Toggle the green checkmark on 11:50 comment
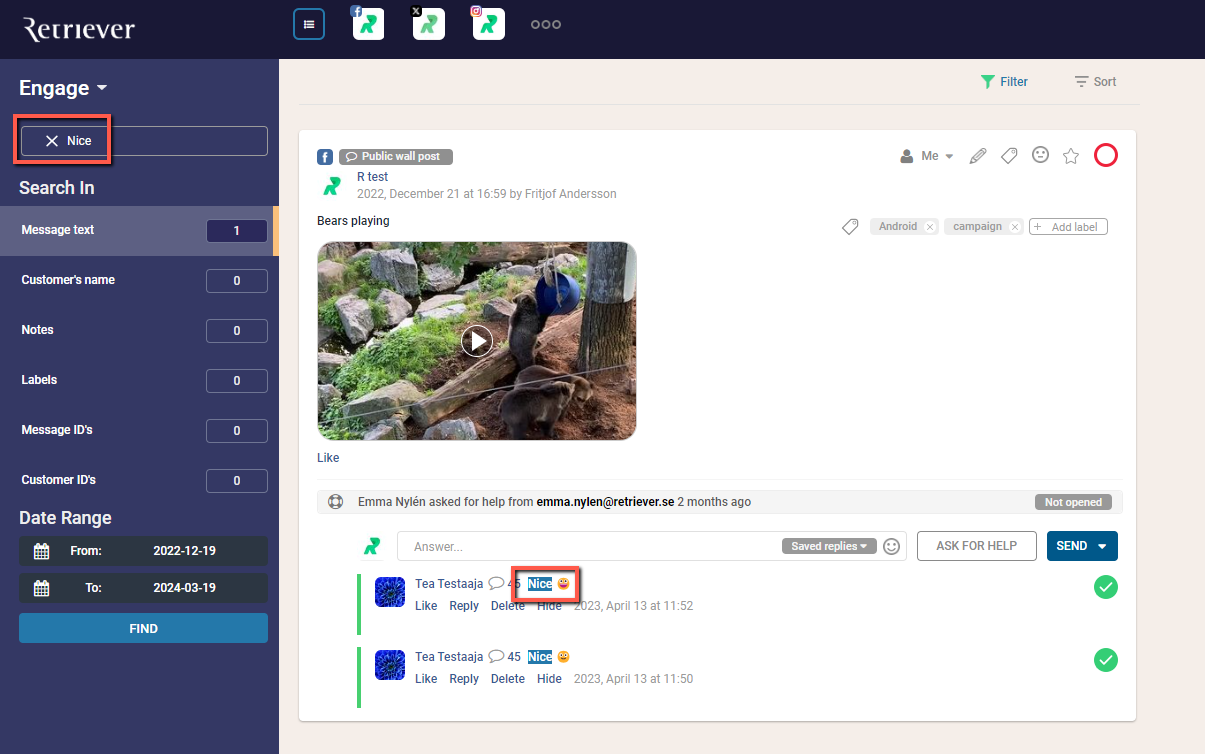The height and width of the screenshot is (754, 1205). [1106, 660]
